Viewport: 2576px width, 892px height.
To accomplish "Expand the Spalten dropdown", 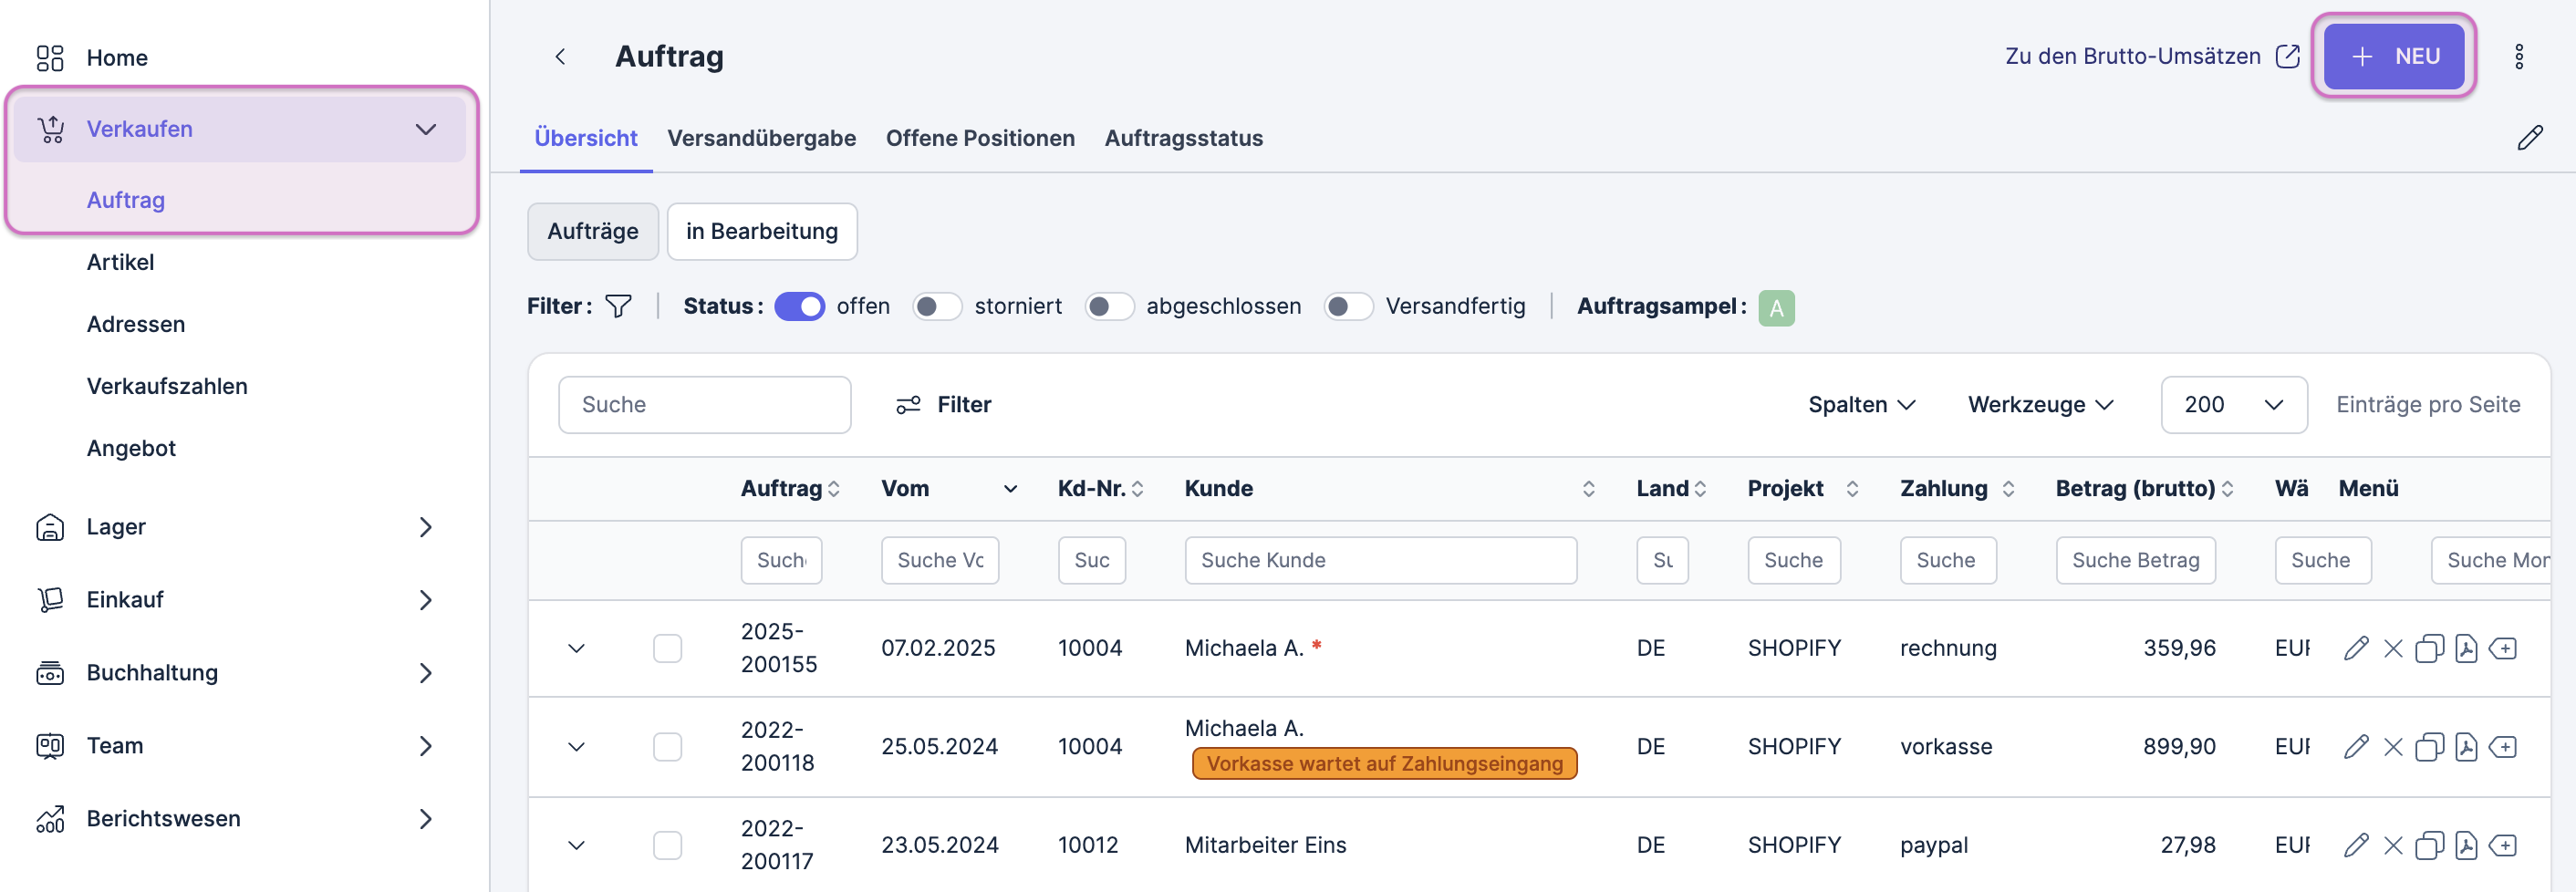I will pyautogui.click(x=1860, y=404).
